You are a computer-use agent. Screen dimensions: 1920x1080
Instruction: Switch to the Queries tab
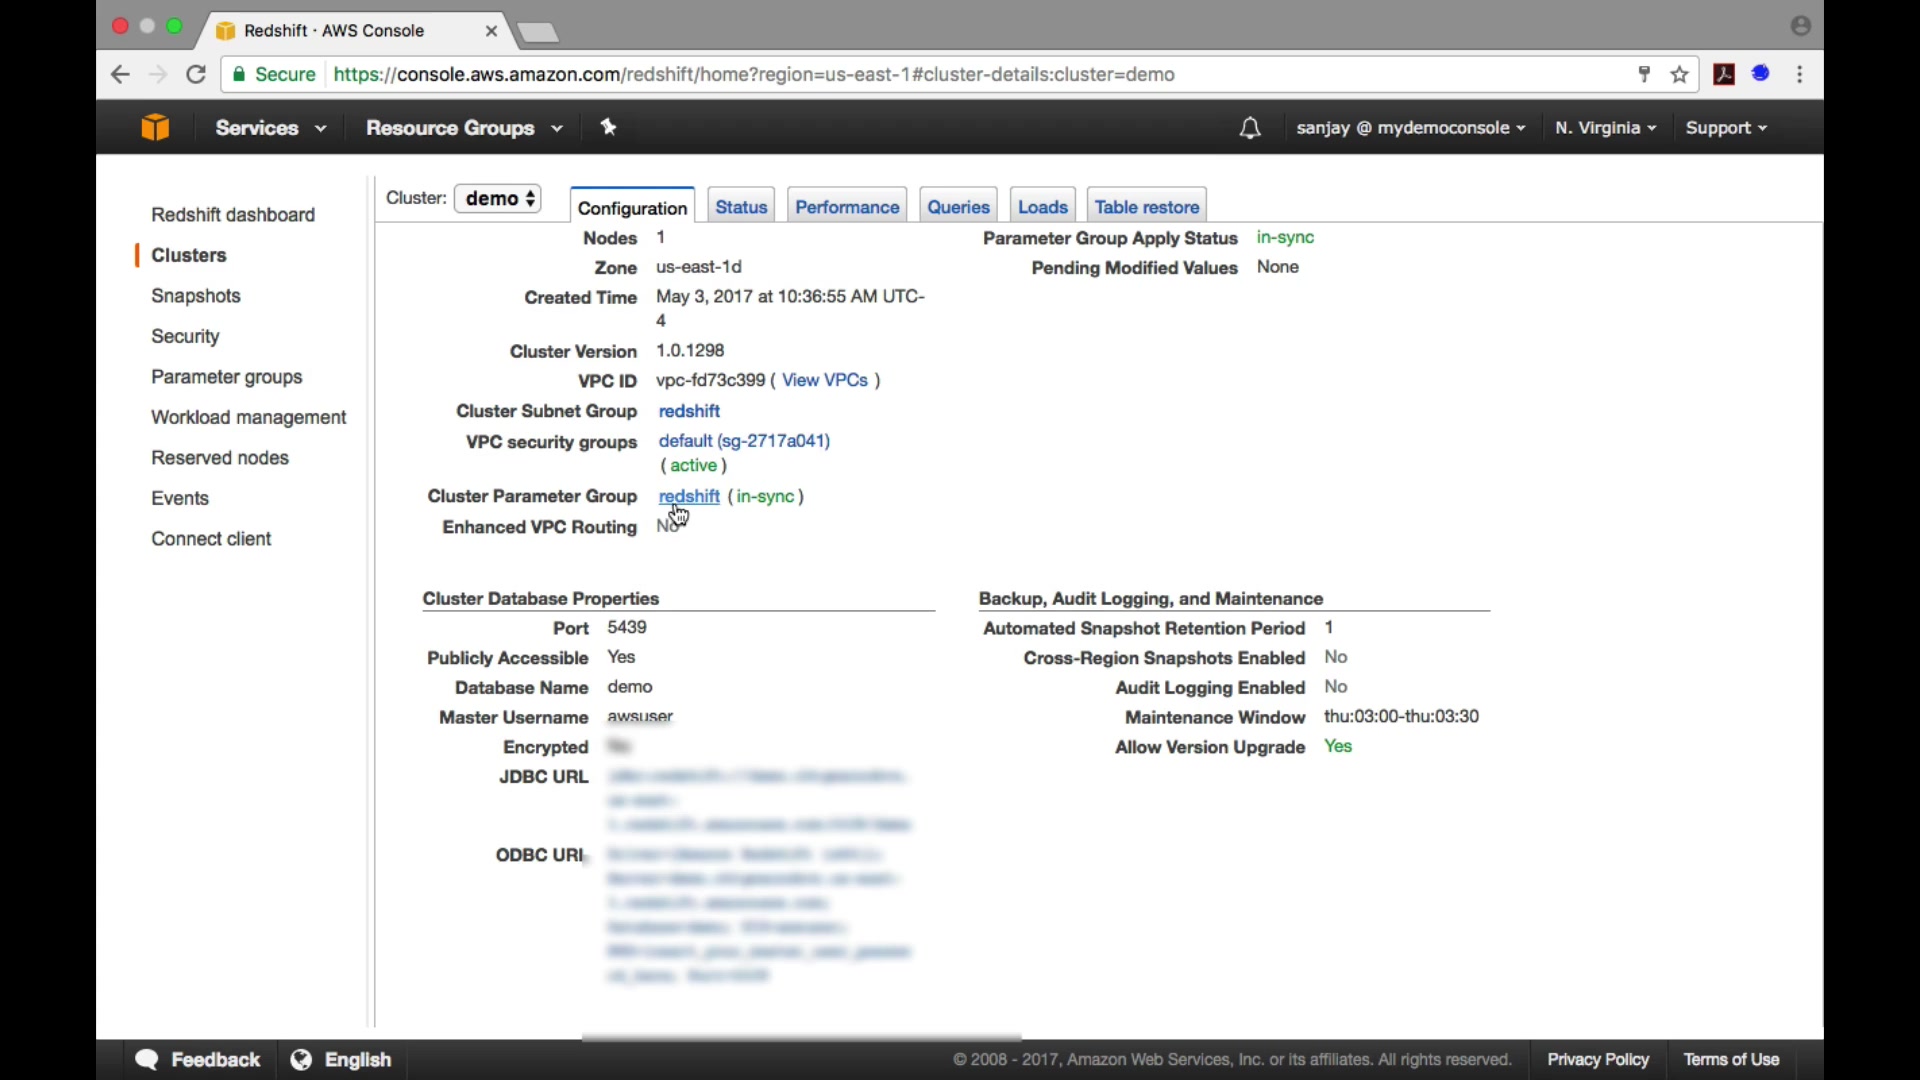[958, 207]
